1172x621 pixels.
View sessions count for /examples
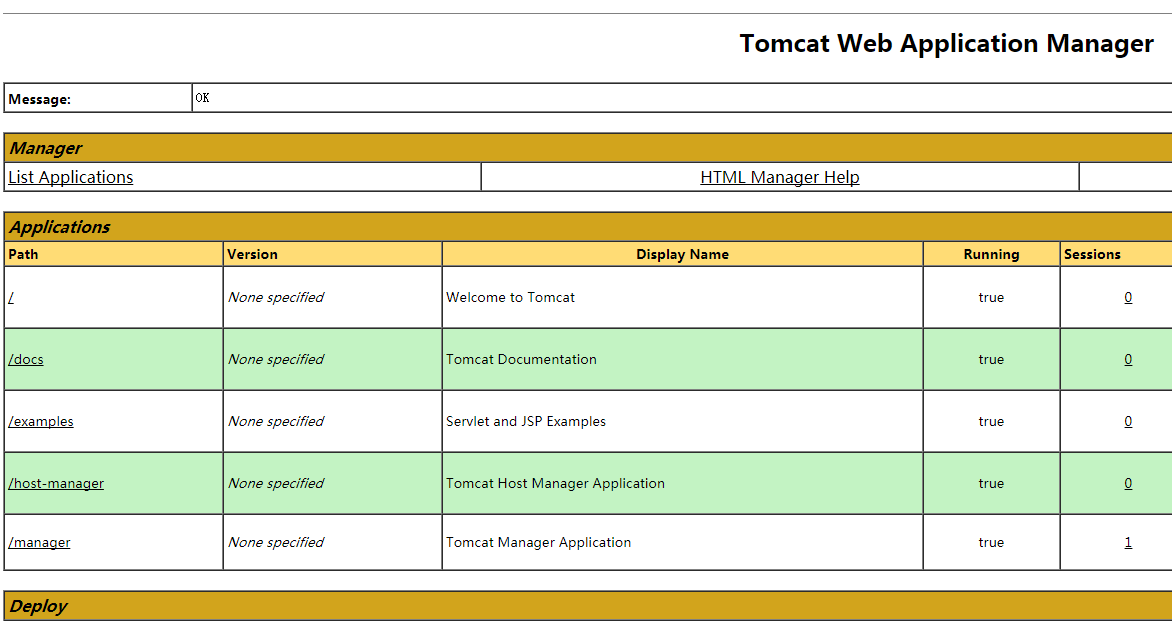1128,421
